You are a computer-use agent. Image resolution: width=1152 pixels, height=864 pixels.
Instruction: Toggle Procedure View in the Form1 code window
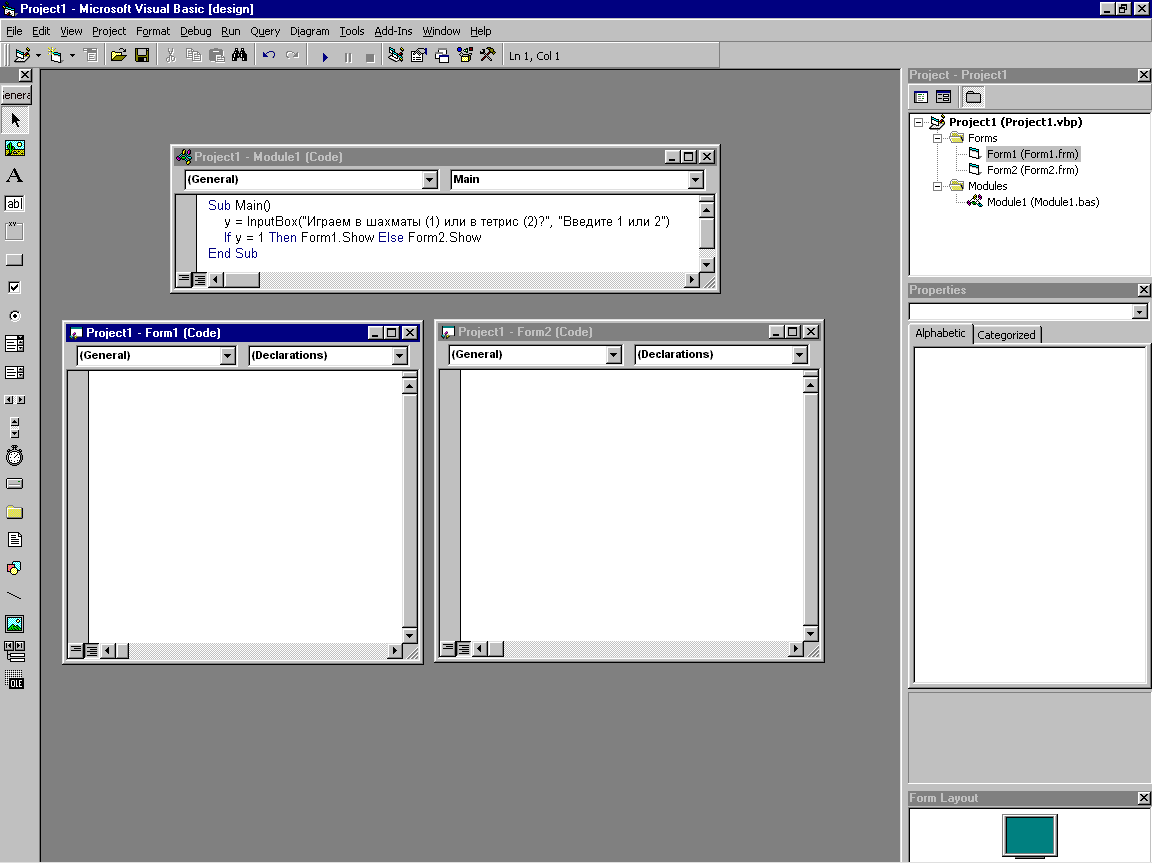[76, 650]
